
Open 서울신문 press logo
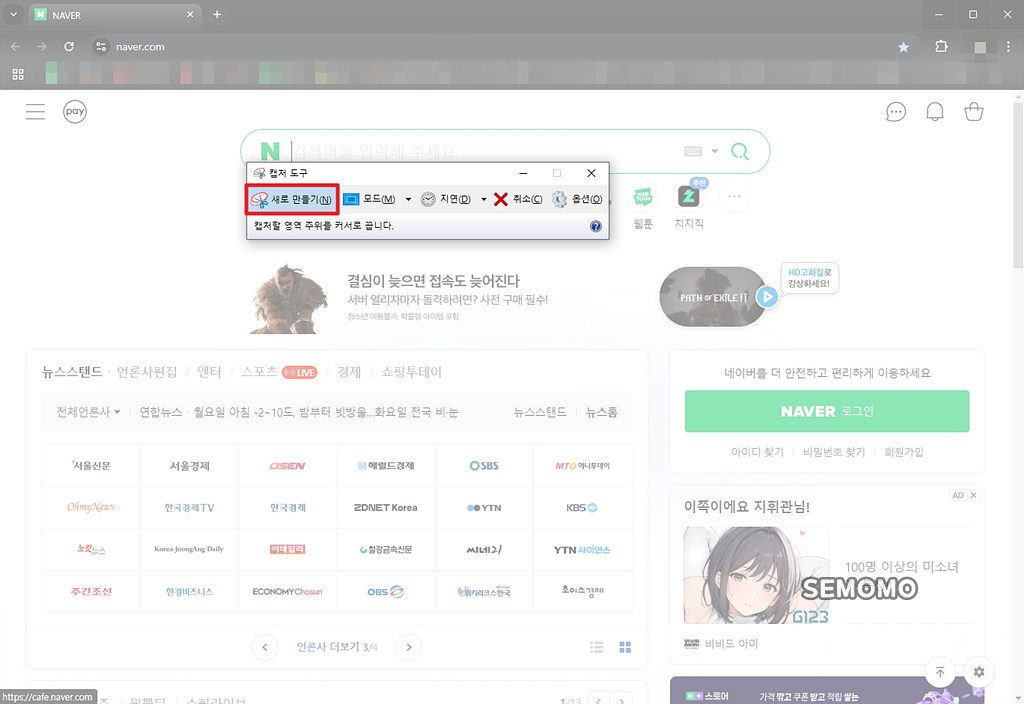(91, 466)
